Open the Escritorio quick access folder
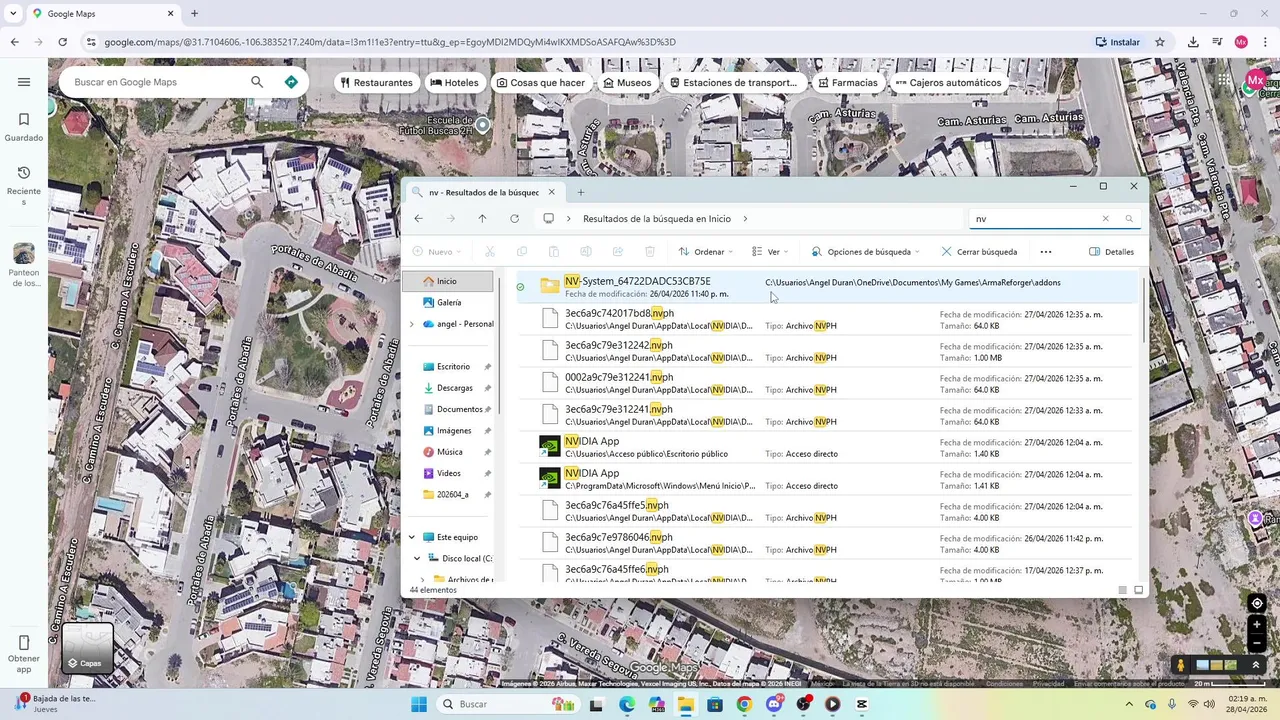The height and width of the screenshot is (720, 1280). [x=452, y=367]
